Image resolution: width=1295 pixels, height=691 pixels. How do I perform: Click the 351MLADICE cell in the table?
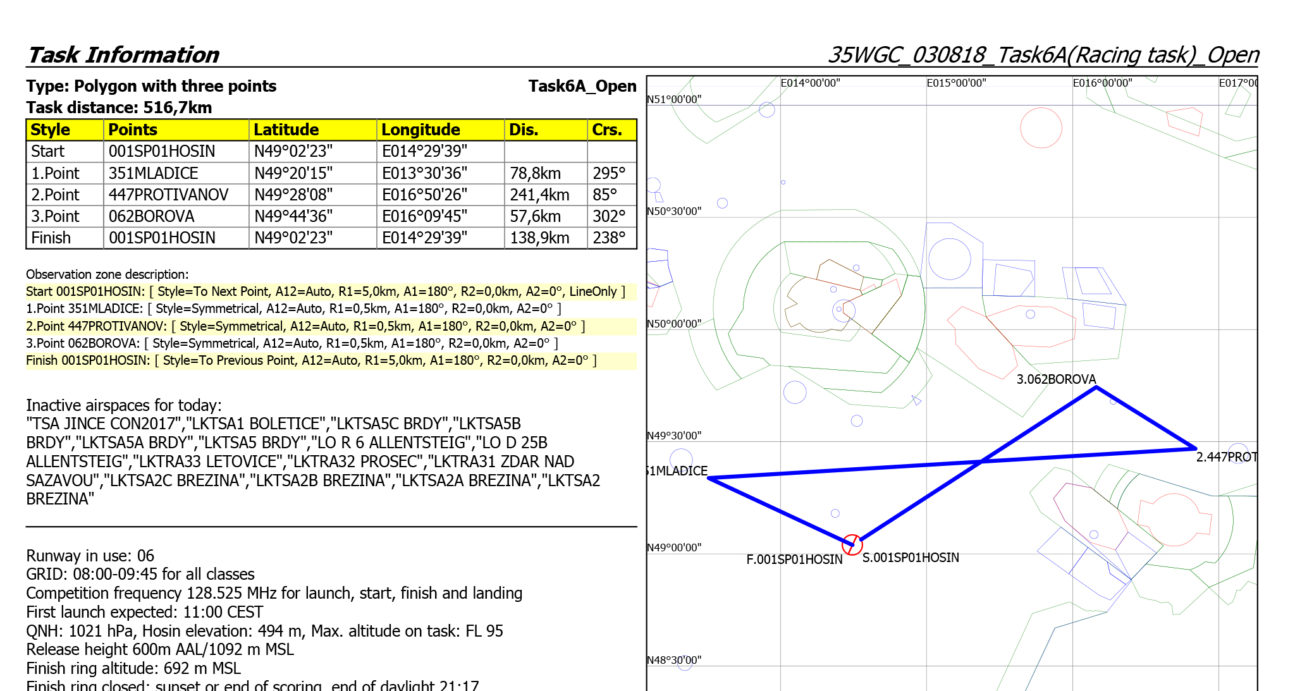tap(154, 173)
